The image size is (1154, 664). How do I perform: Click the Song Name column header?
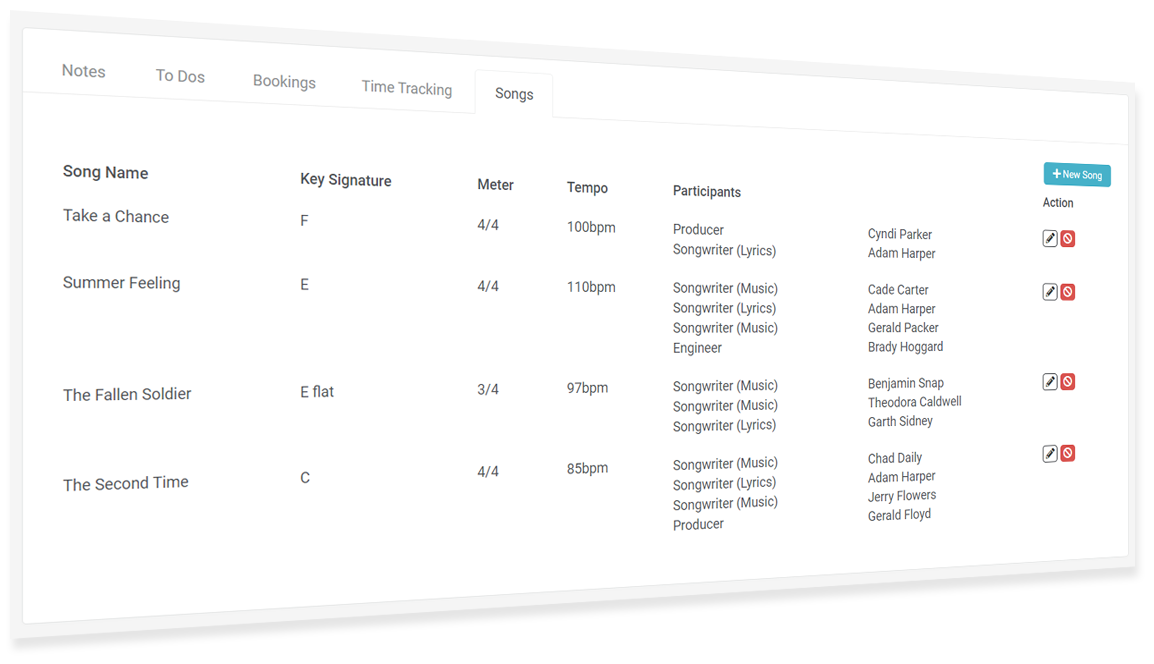pyautogui.click(x=105, y=173)
